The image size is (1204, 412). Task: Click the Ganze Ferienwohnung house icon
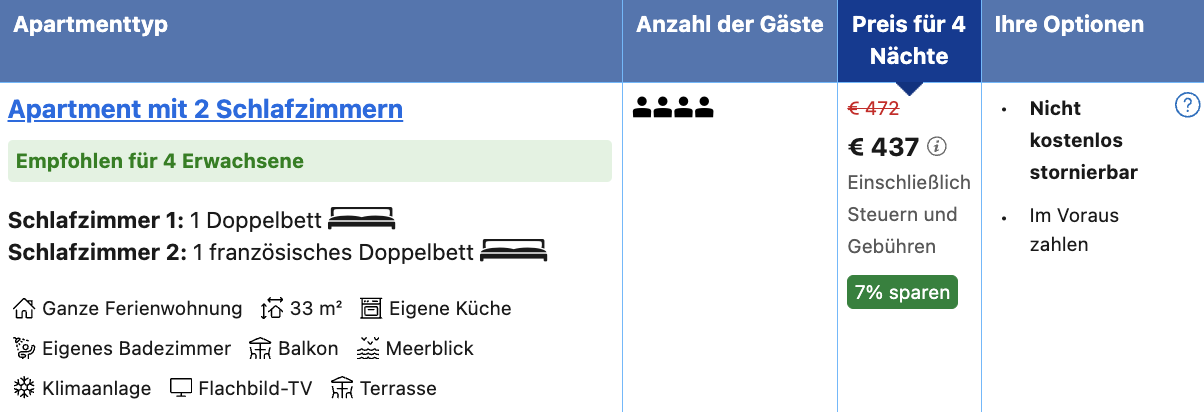[x=24, y=308]
